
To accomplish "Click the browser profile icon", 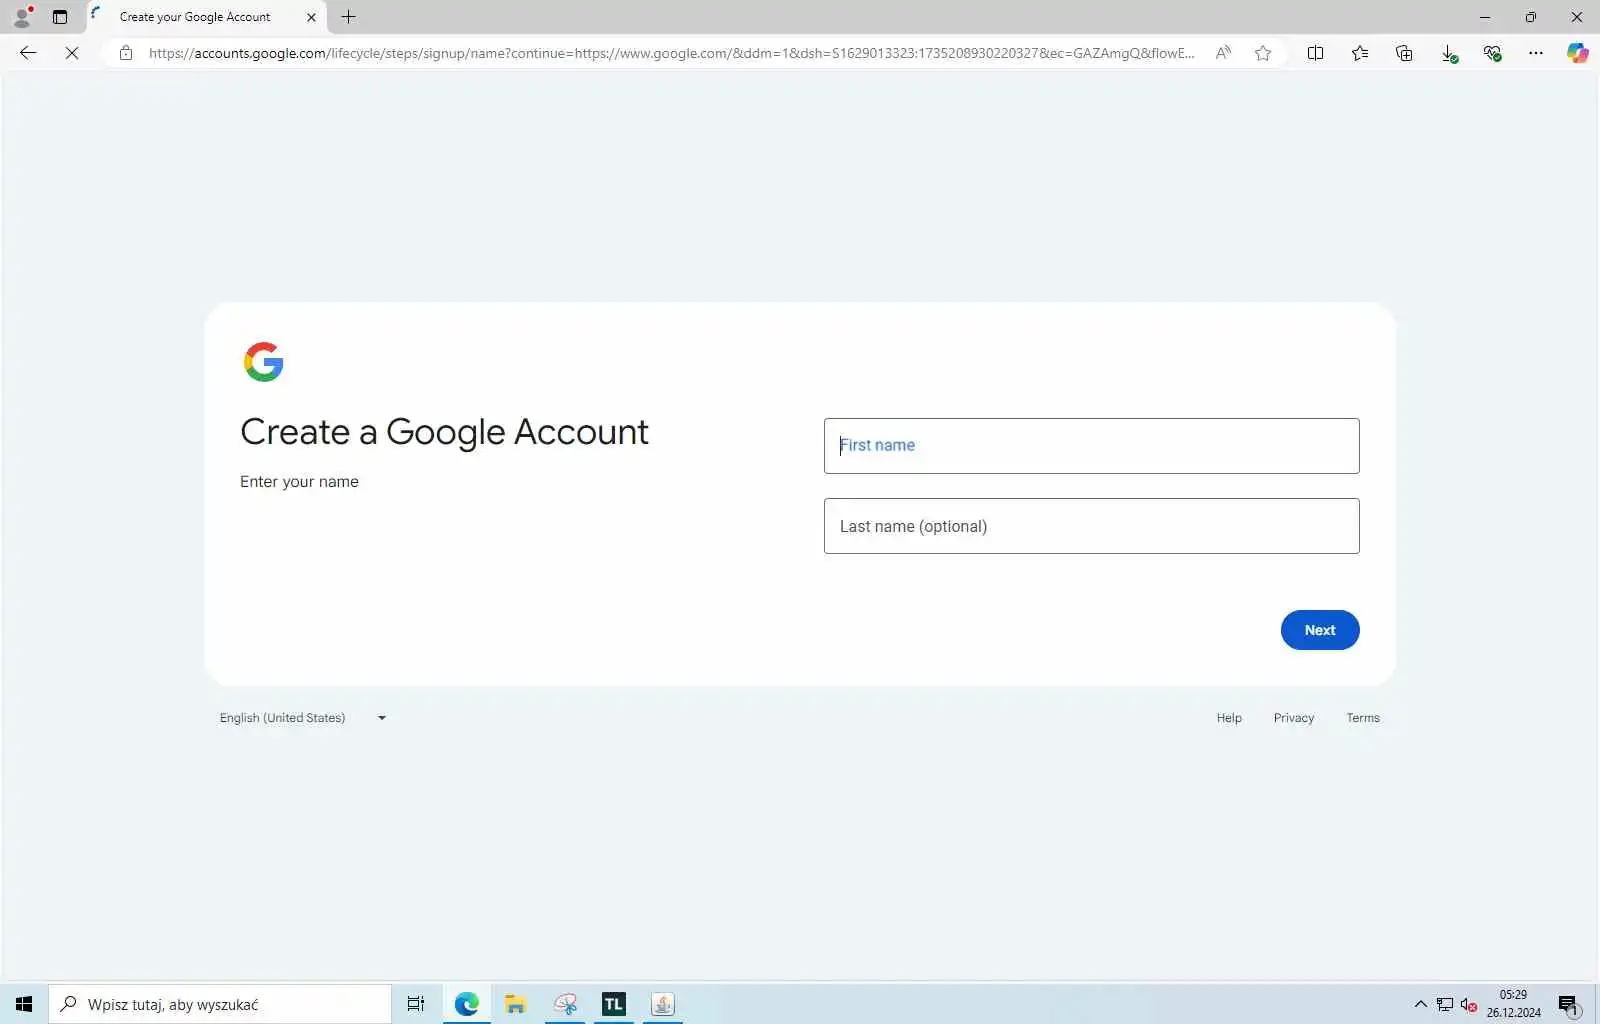I will [22, 17].
